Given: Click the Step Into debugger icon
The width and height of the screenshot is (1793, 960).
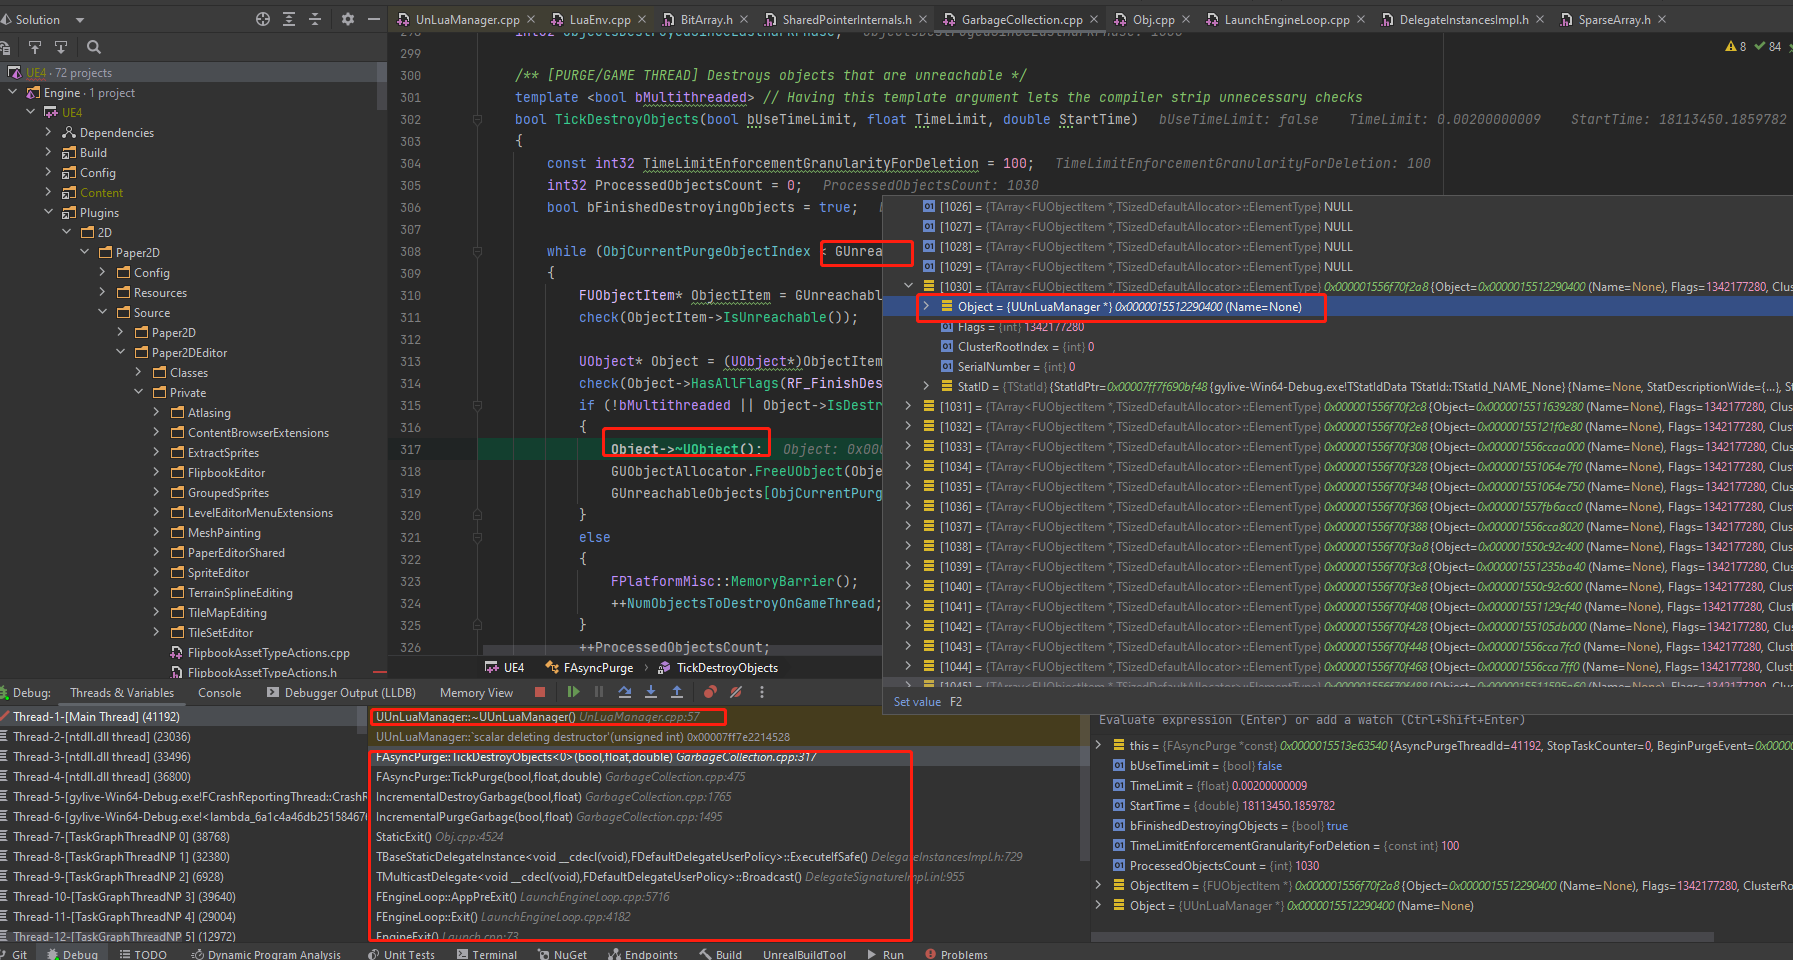Looking at the screenshot, I should [x=650, y=692].
